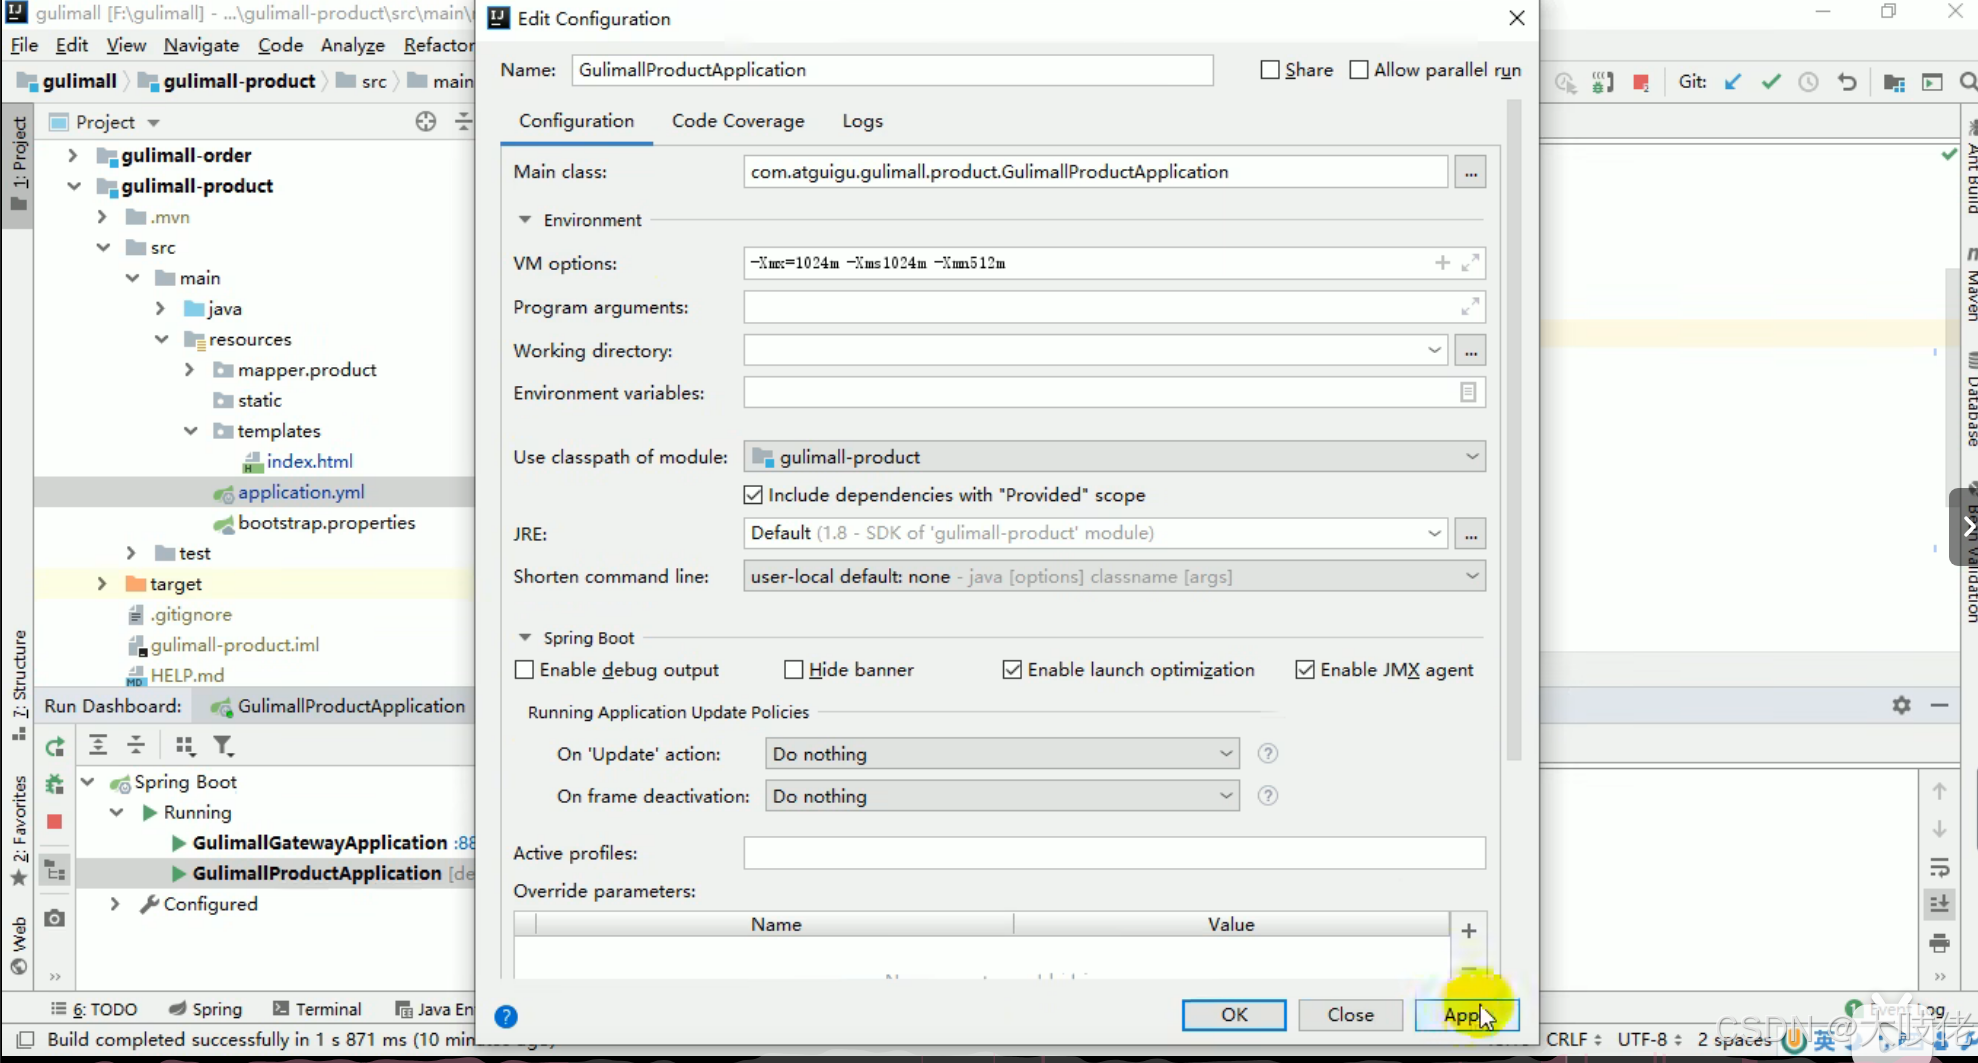Click the OK button
This screenshot has height=1063, width=1978.
coord(1234,1015)
